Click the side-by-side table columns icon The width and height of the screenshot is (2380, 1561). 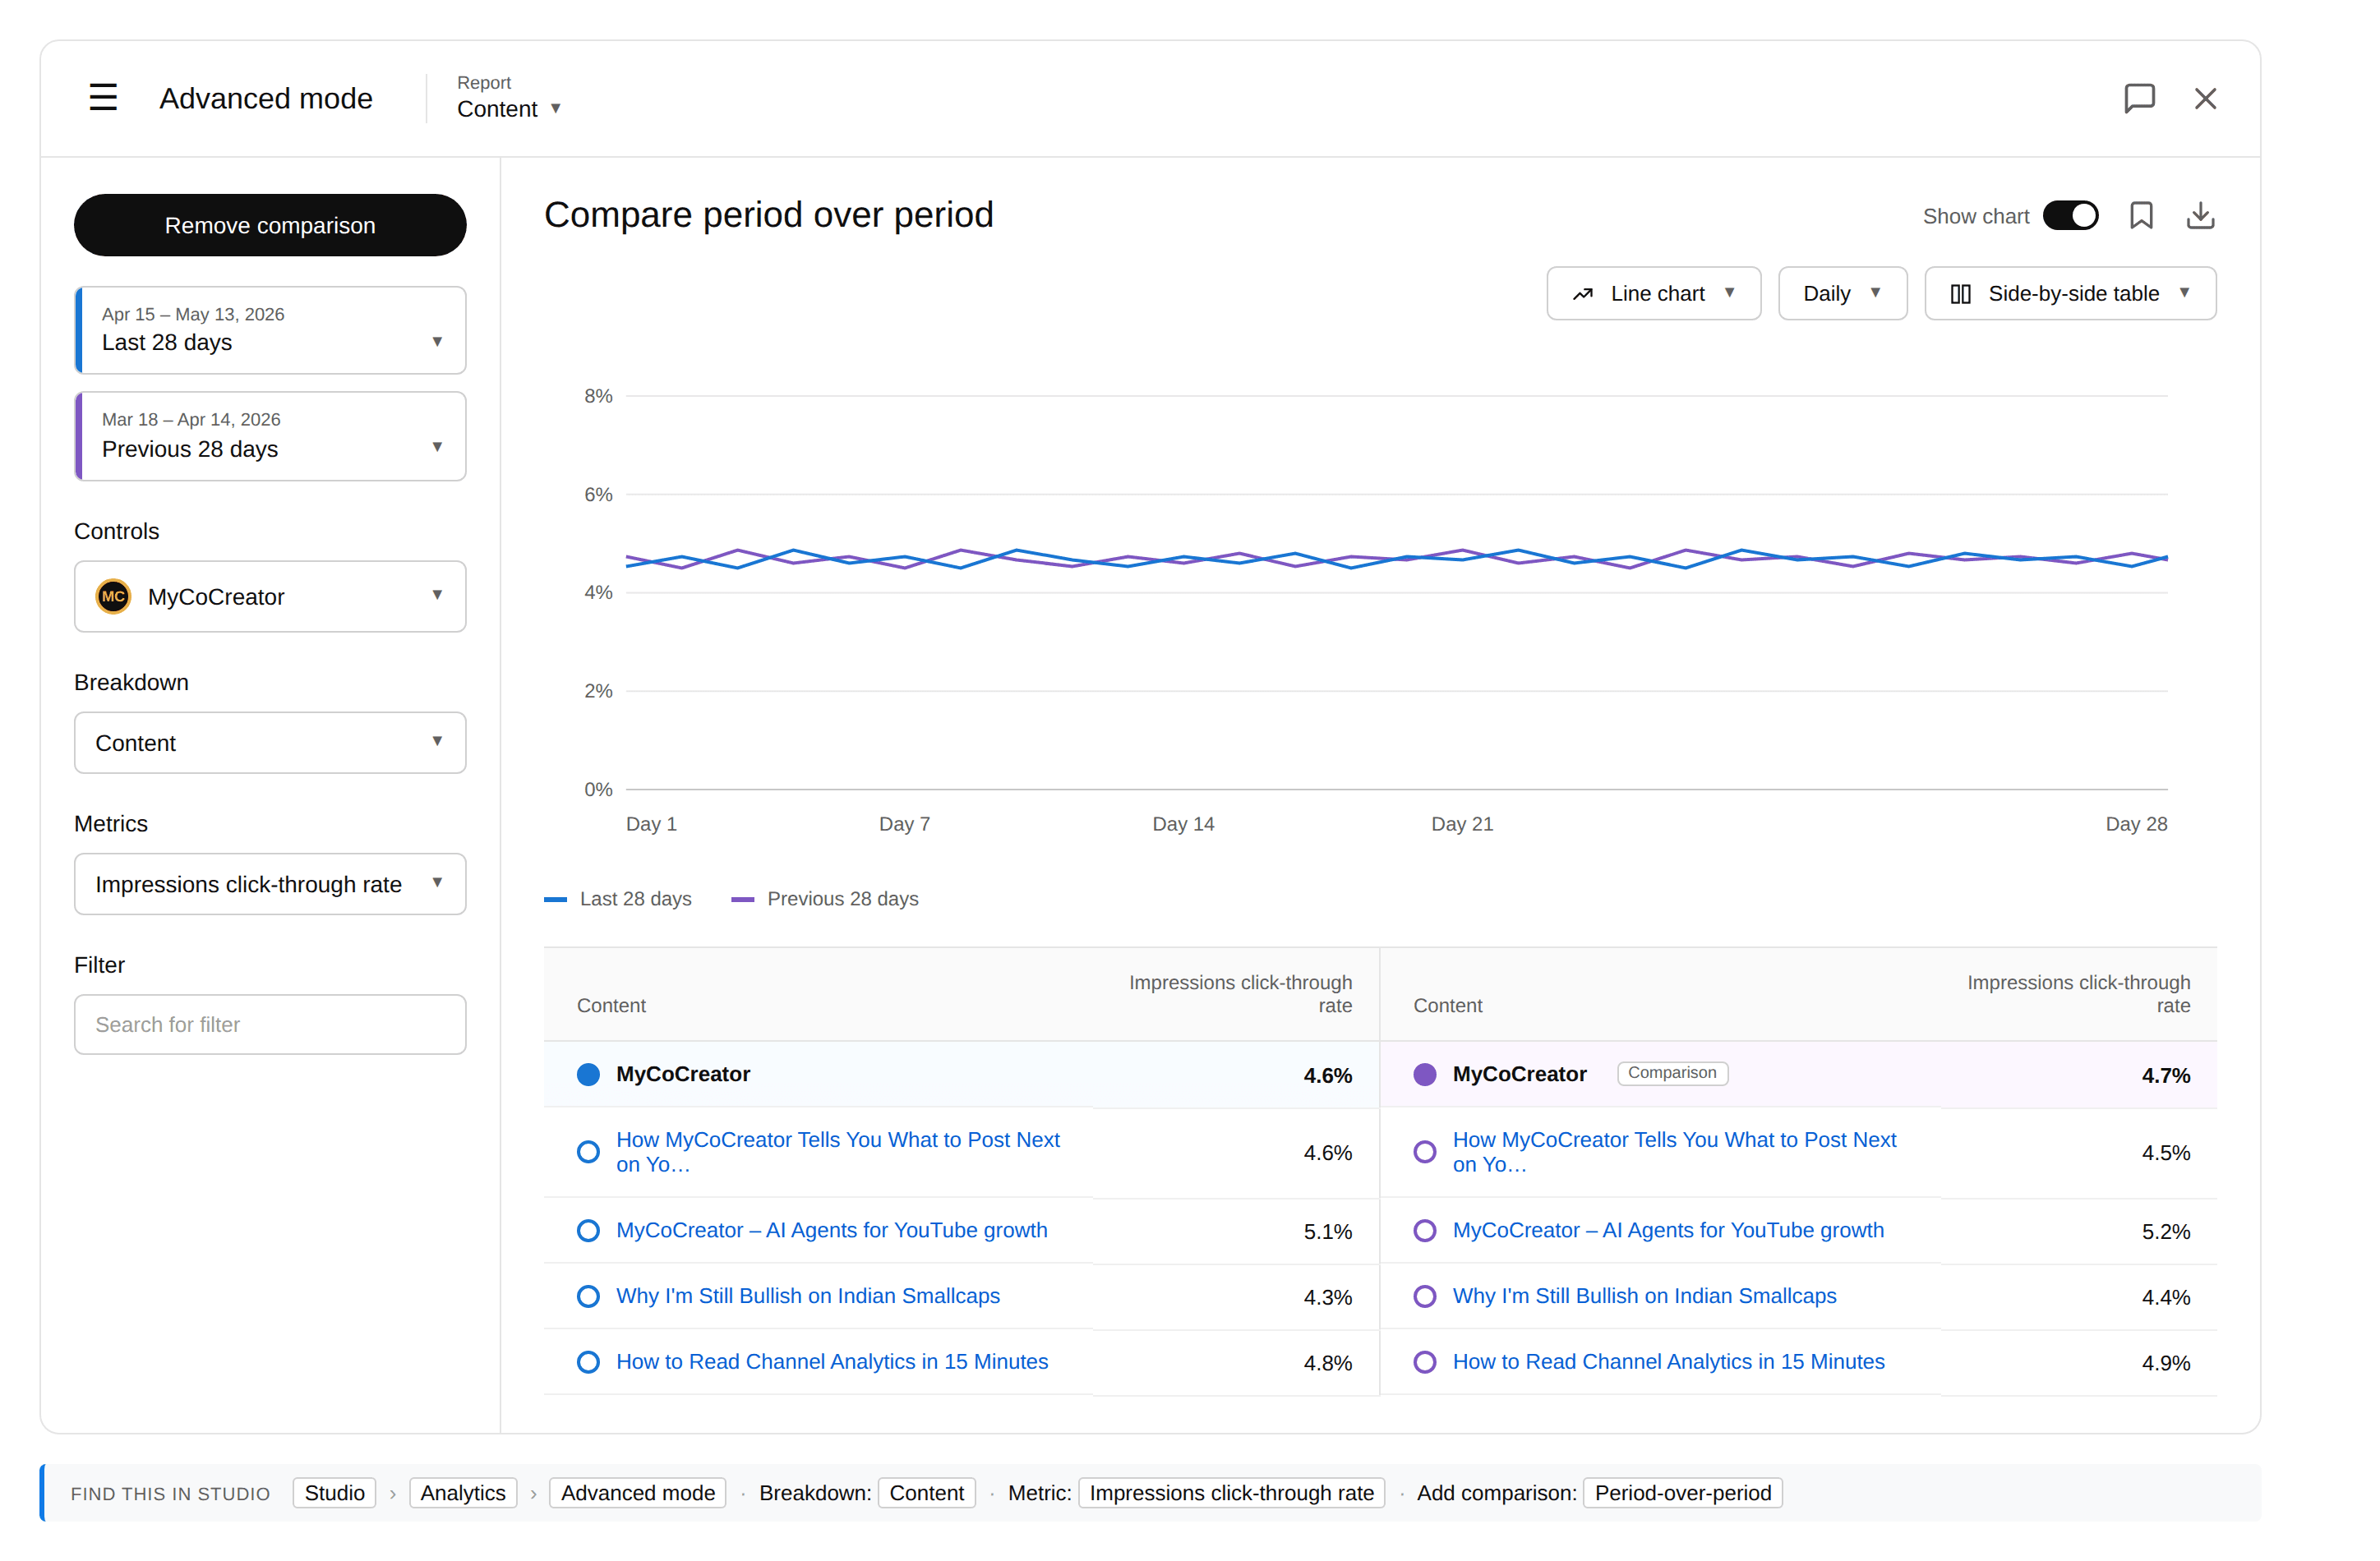1960,294
